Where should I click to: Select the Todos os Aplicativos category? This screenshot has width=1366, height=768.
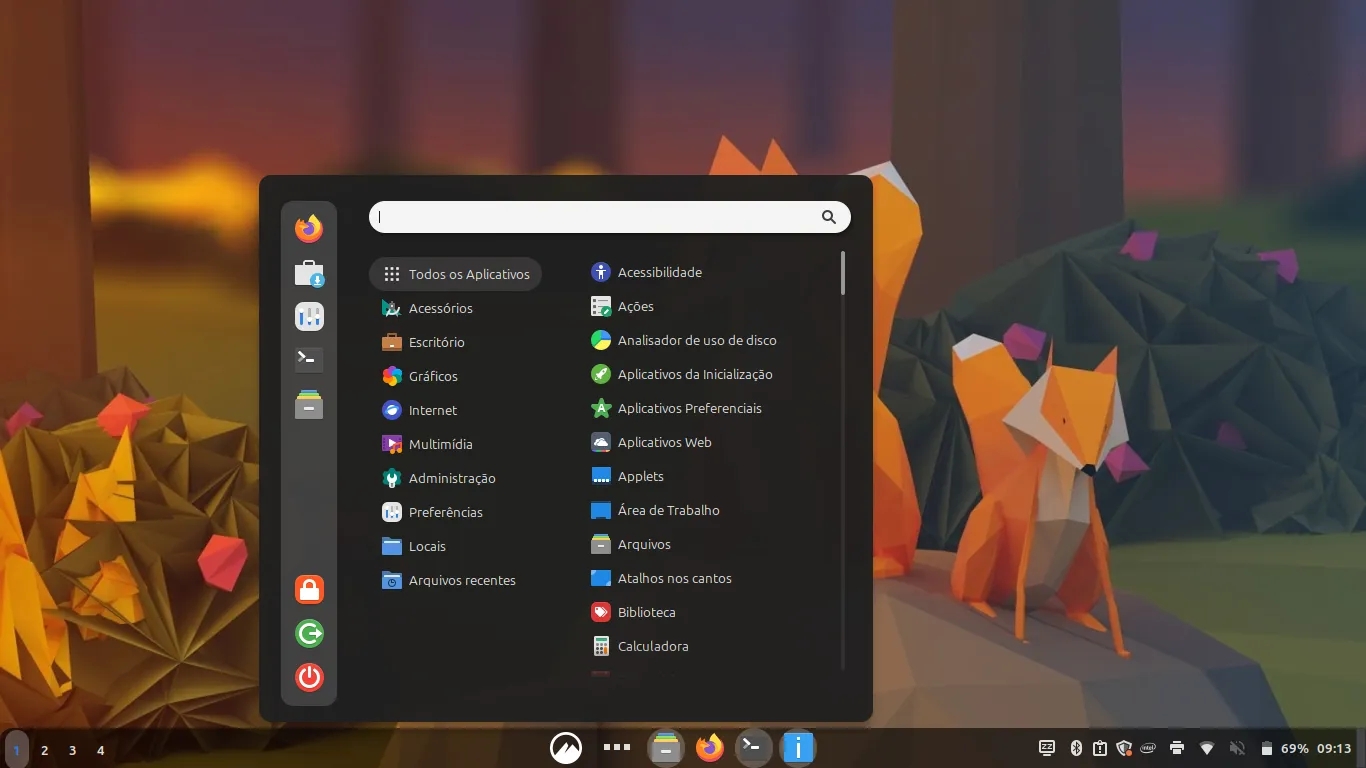coord(455,274)
